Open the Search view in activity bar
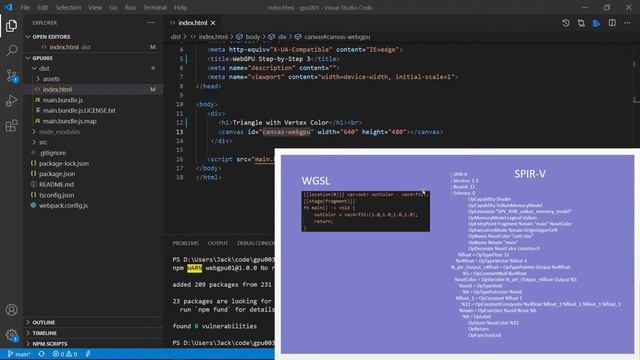Screen dimensions: 640x360 click(x=11, y=51)
